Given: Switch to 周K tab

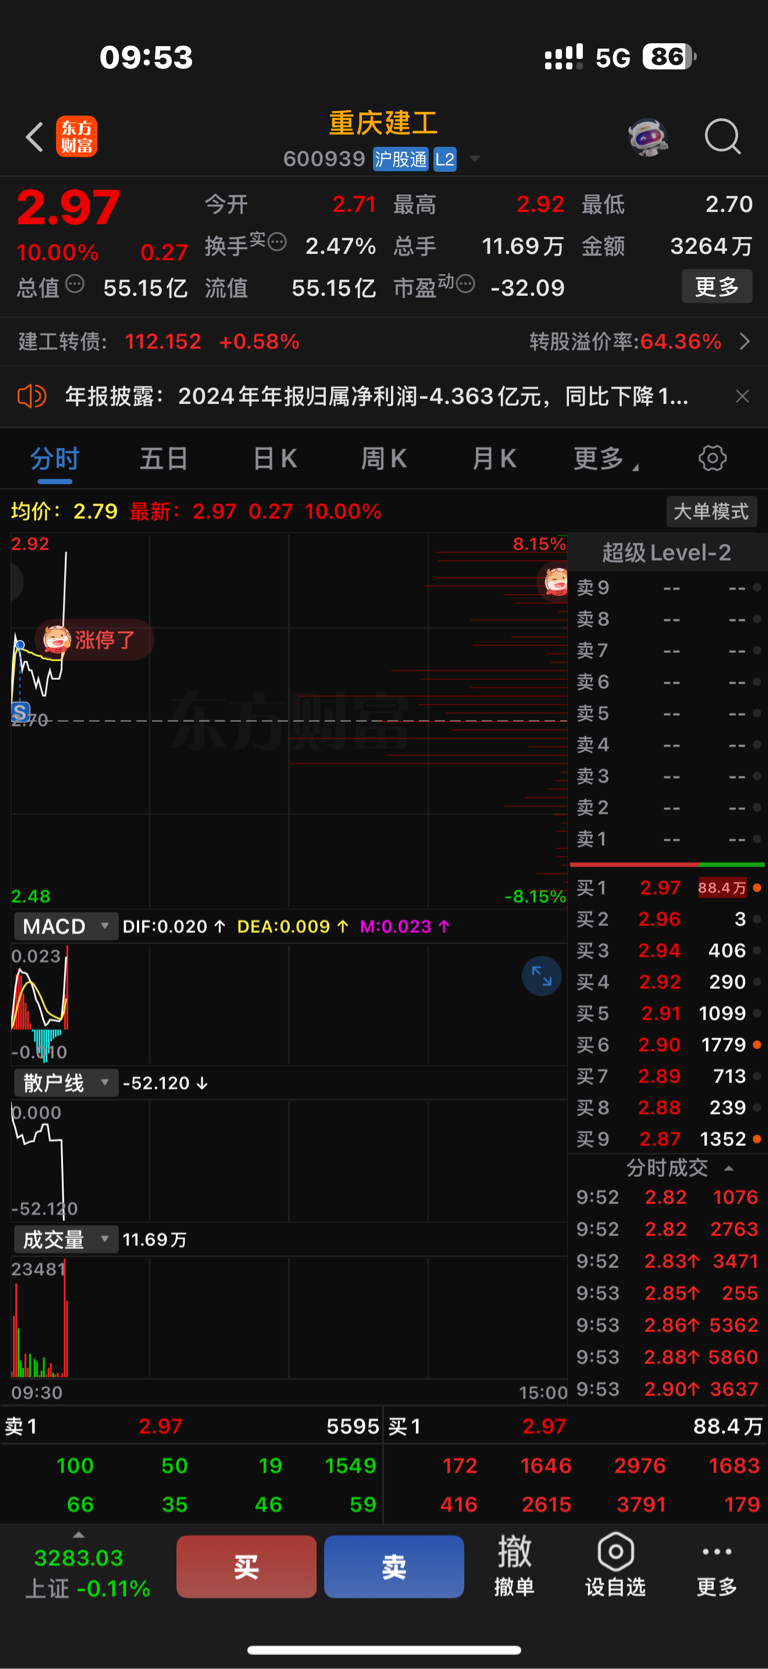Looking at the screenshot, I should click(384, 459).
